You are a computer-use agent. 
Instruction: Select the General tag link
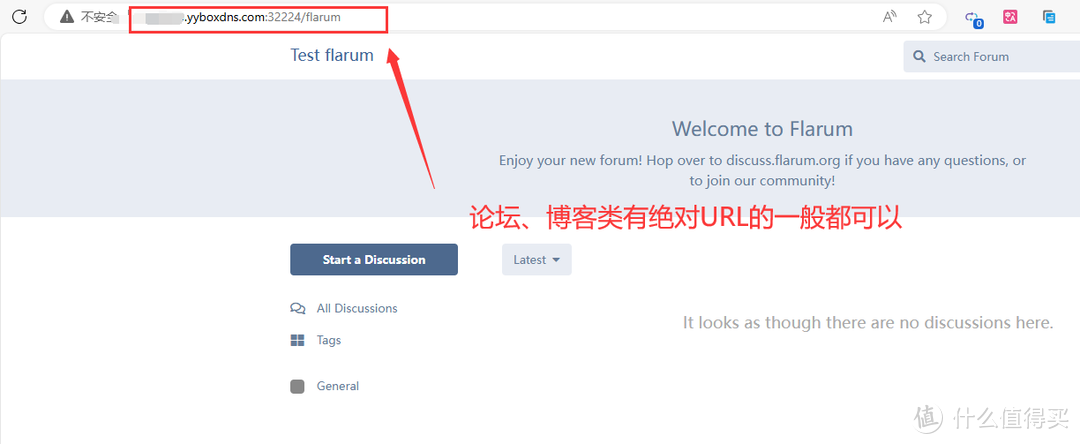[x=338, y=386]
